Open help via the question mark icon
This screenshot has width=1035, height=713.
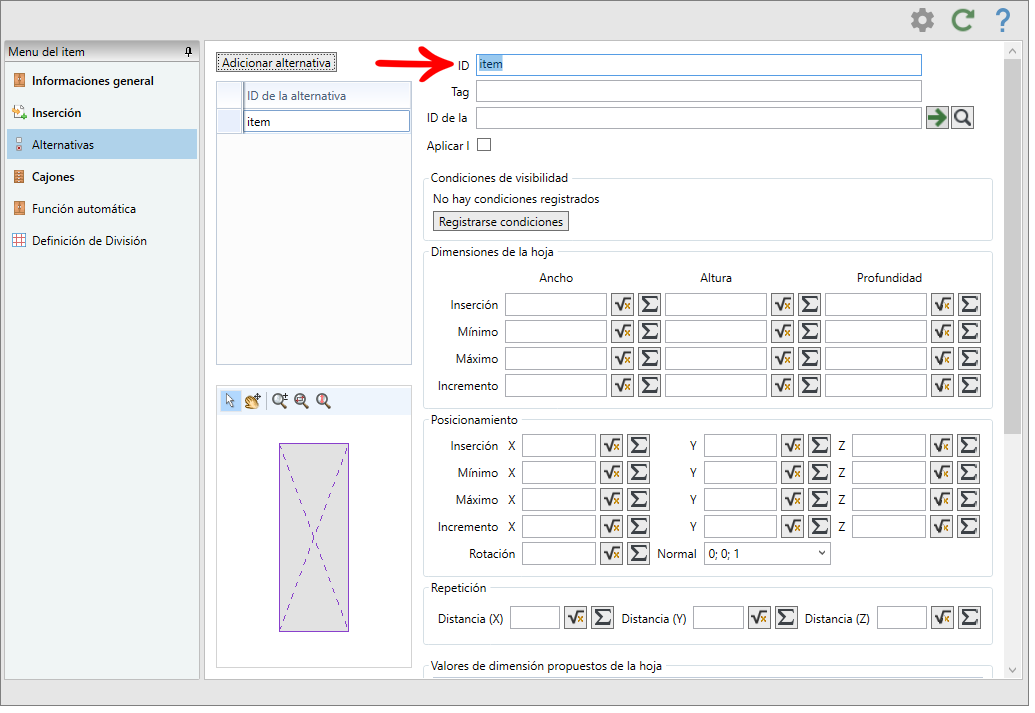pos(1003,20)
